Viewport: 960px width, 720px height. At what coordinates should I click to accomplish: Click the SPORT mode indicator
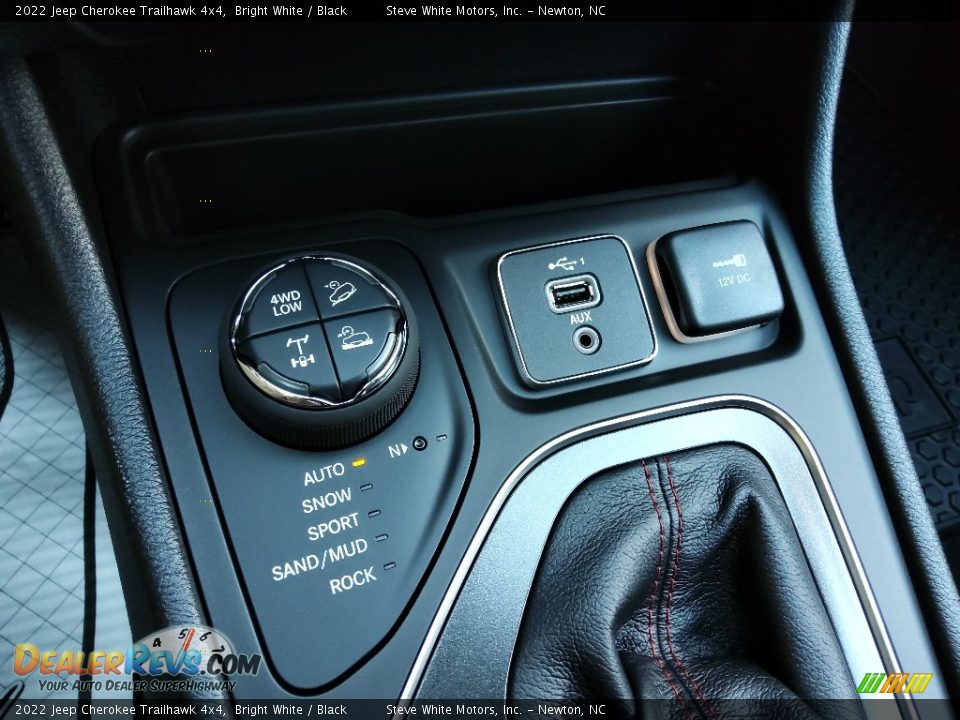pyautogui.click(x=374, y=514)
